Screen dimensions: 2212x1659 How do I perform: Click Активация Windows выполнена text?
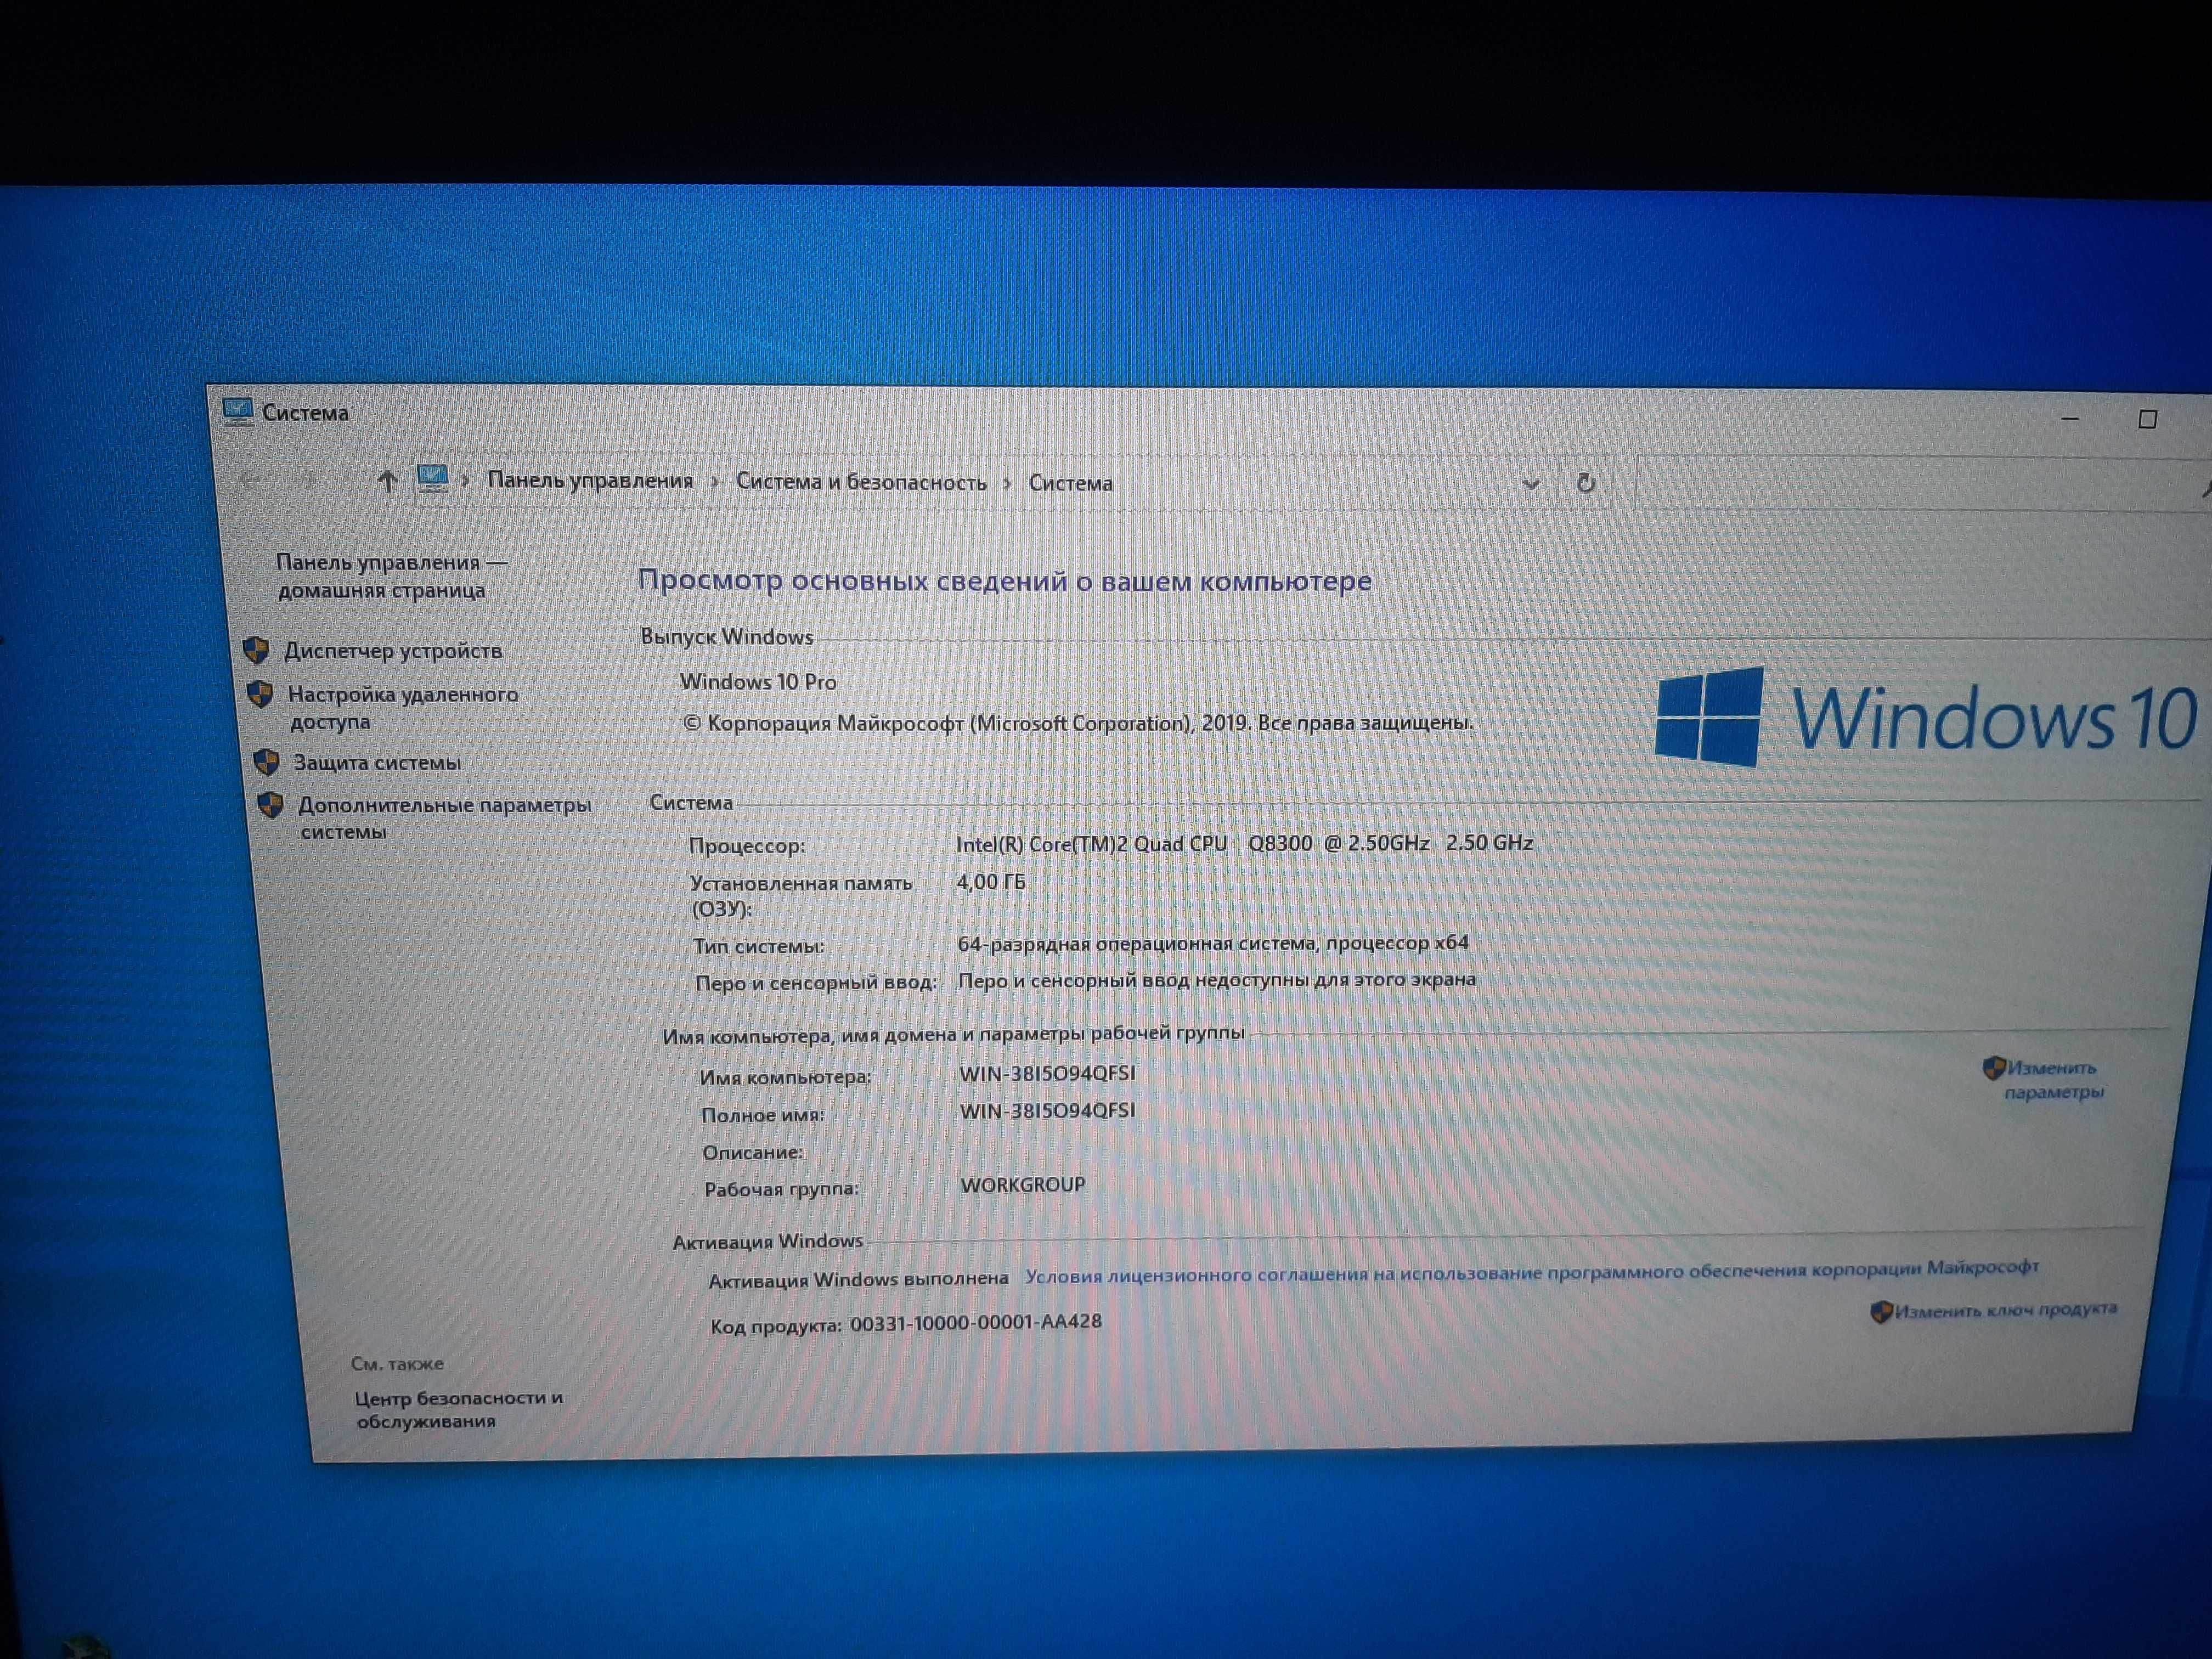(858, 1279)
